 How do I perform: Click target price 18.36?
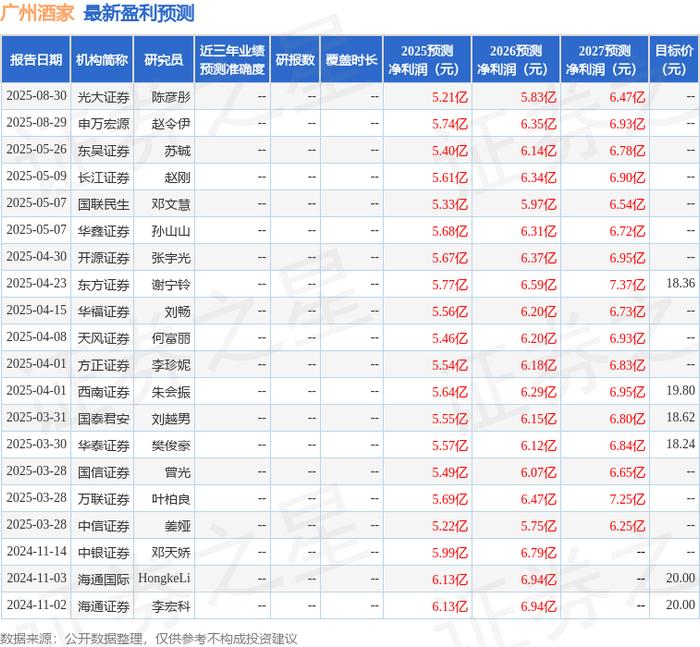point(680,283)
